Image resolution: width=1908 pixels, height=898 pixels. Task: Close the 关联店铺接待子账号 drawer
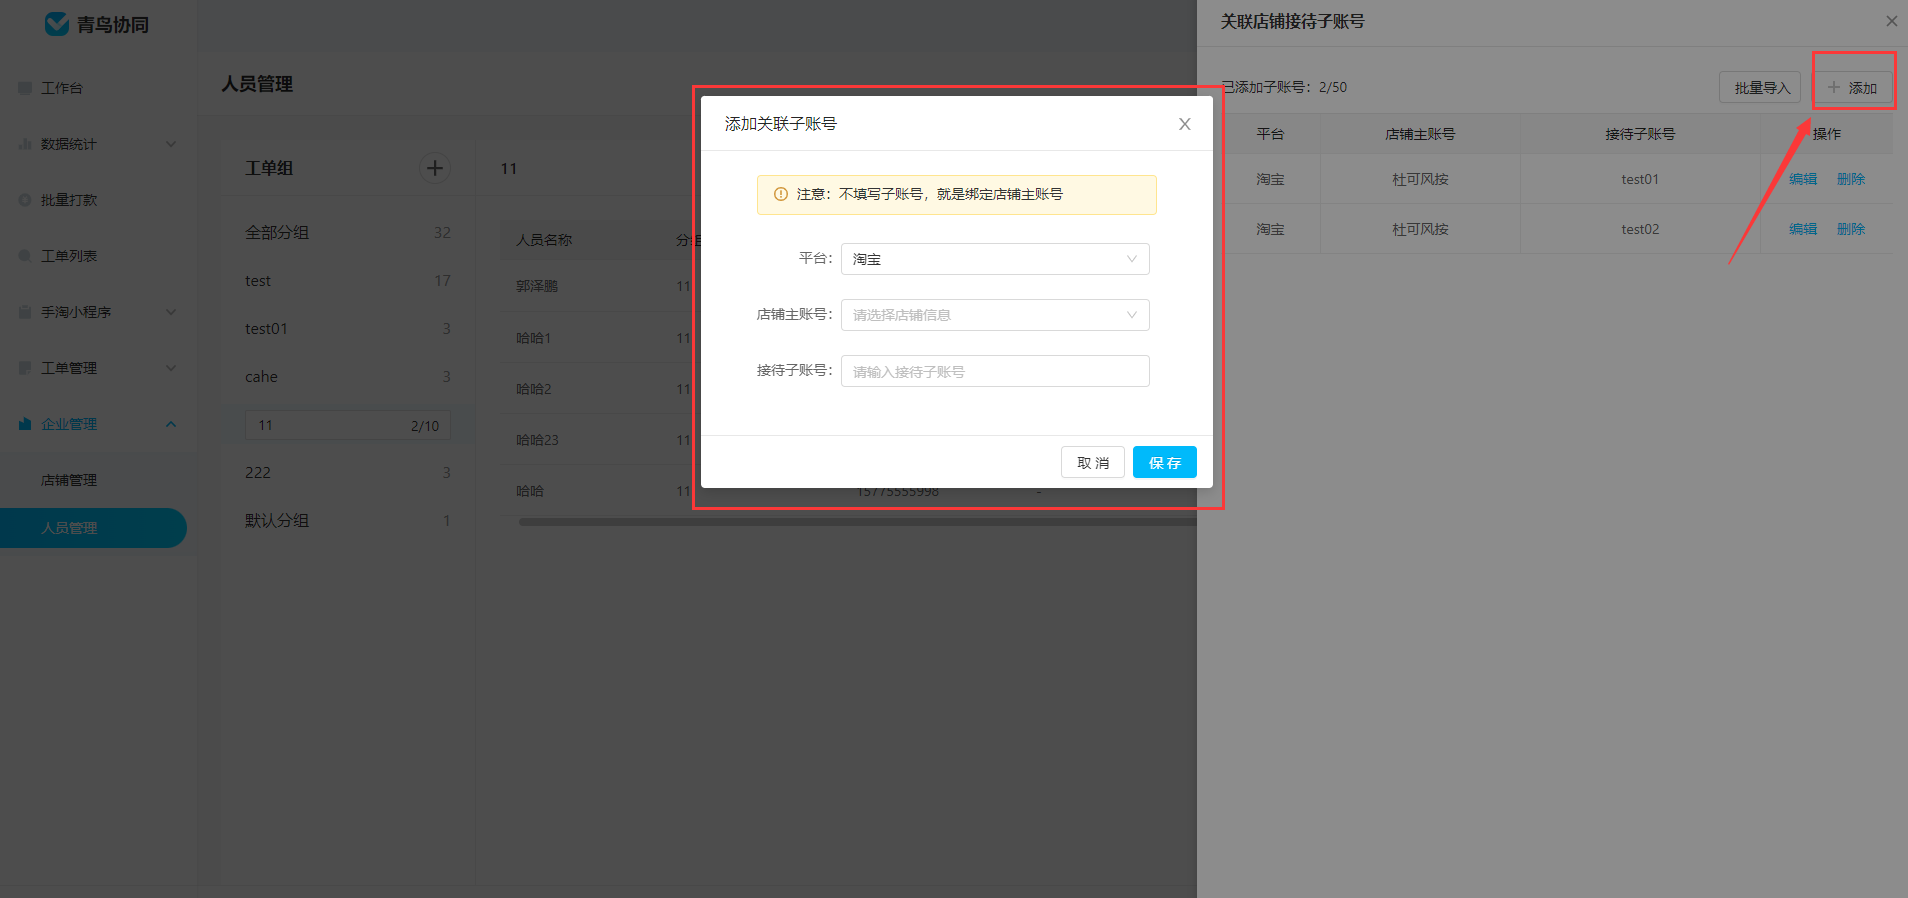(x=1892, y=21)
